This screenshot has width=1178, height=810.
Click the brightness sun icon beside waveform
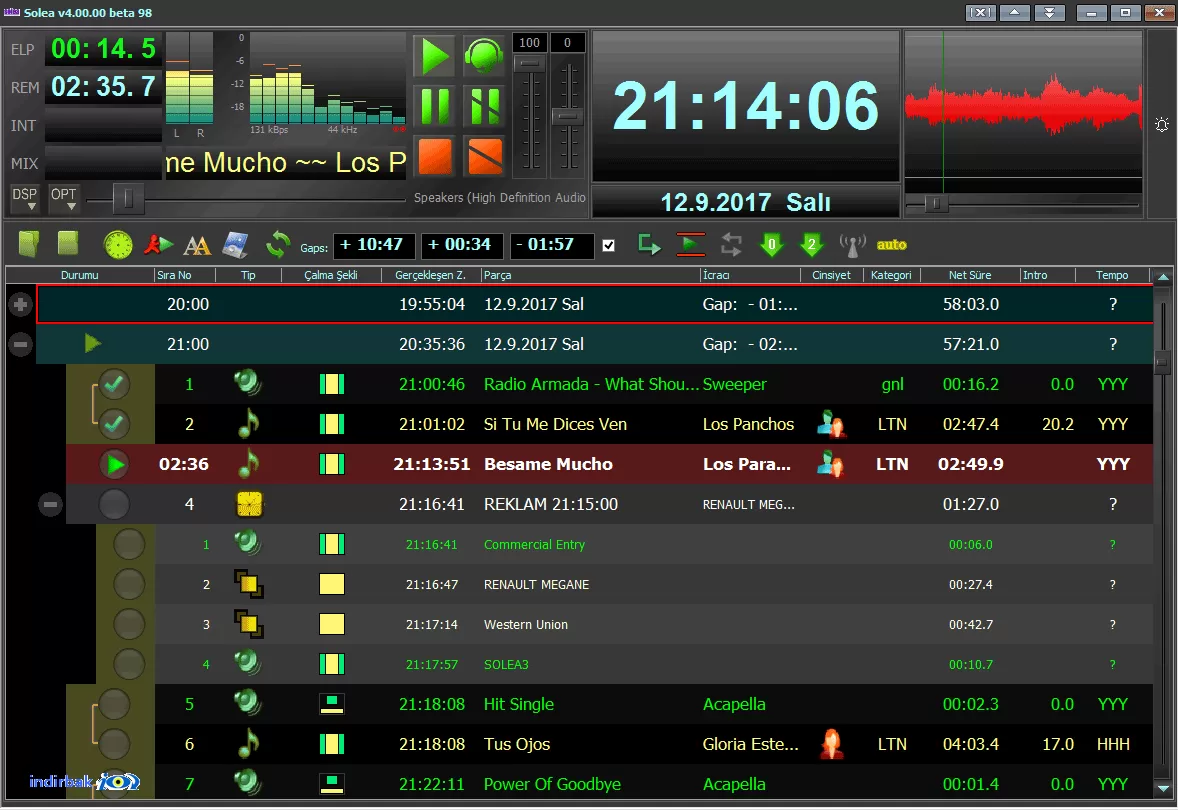[1162, 125]
